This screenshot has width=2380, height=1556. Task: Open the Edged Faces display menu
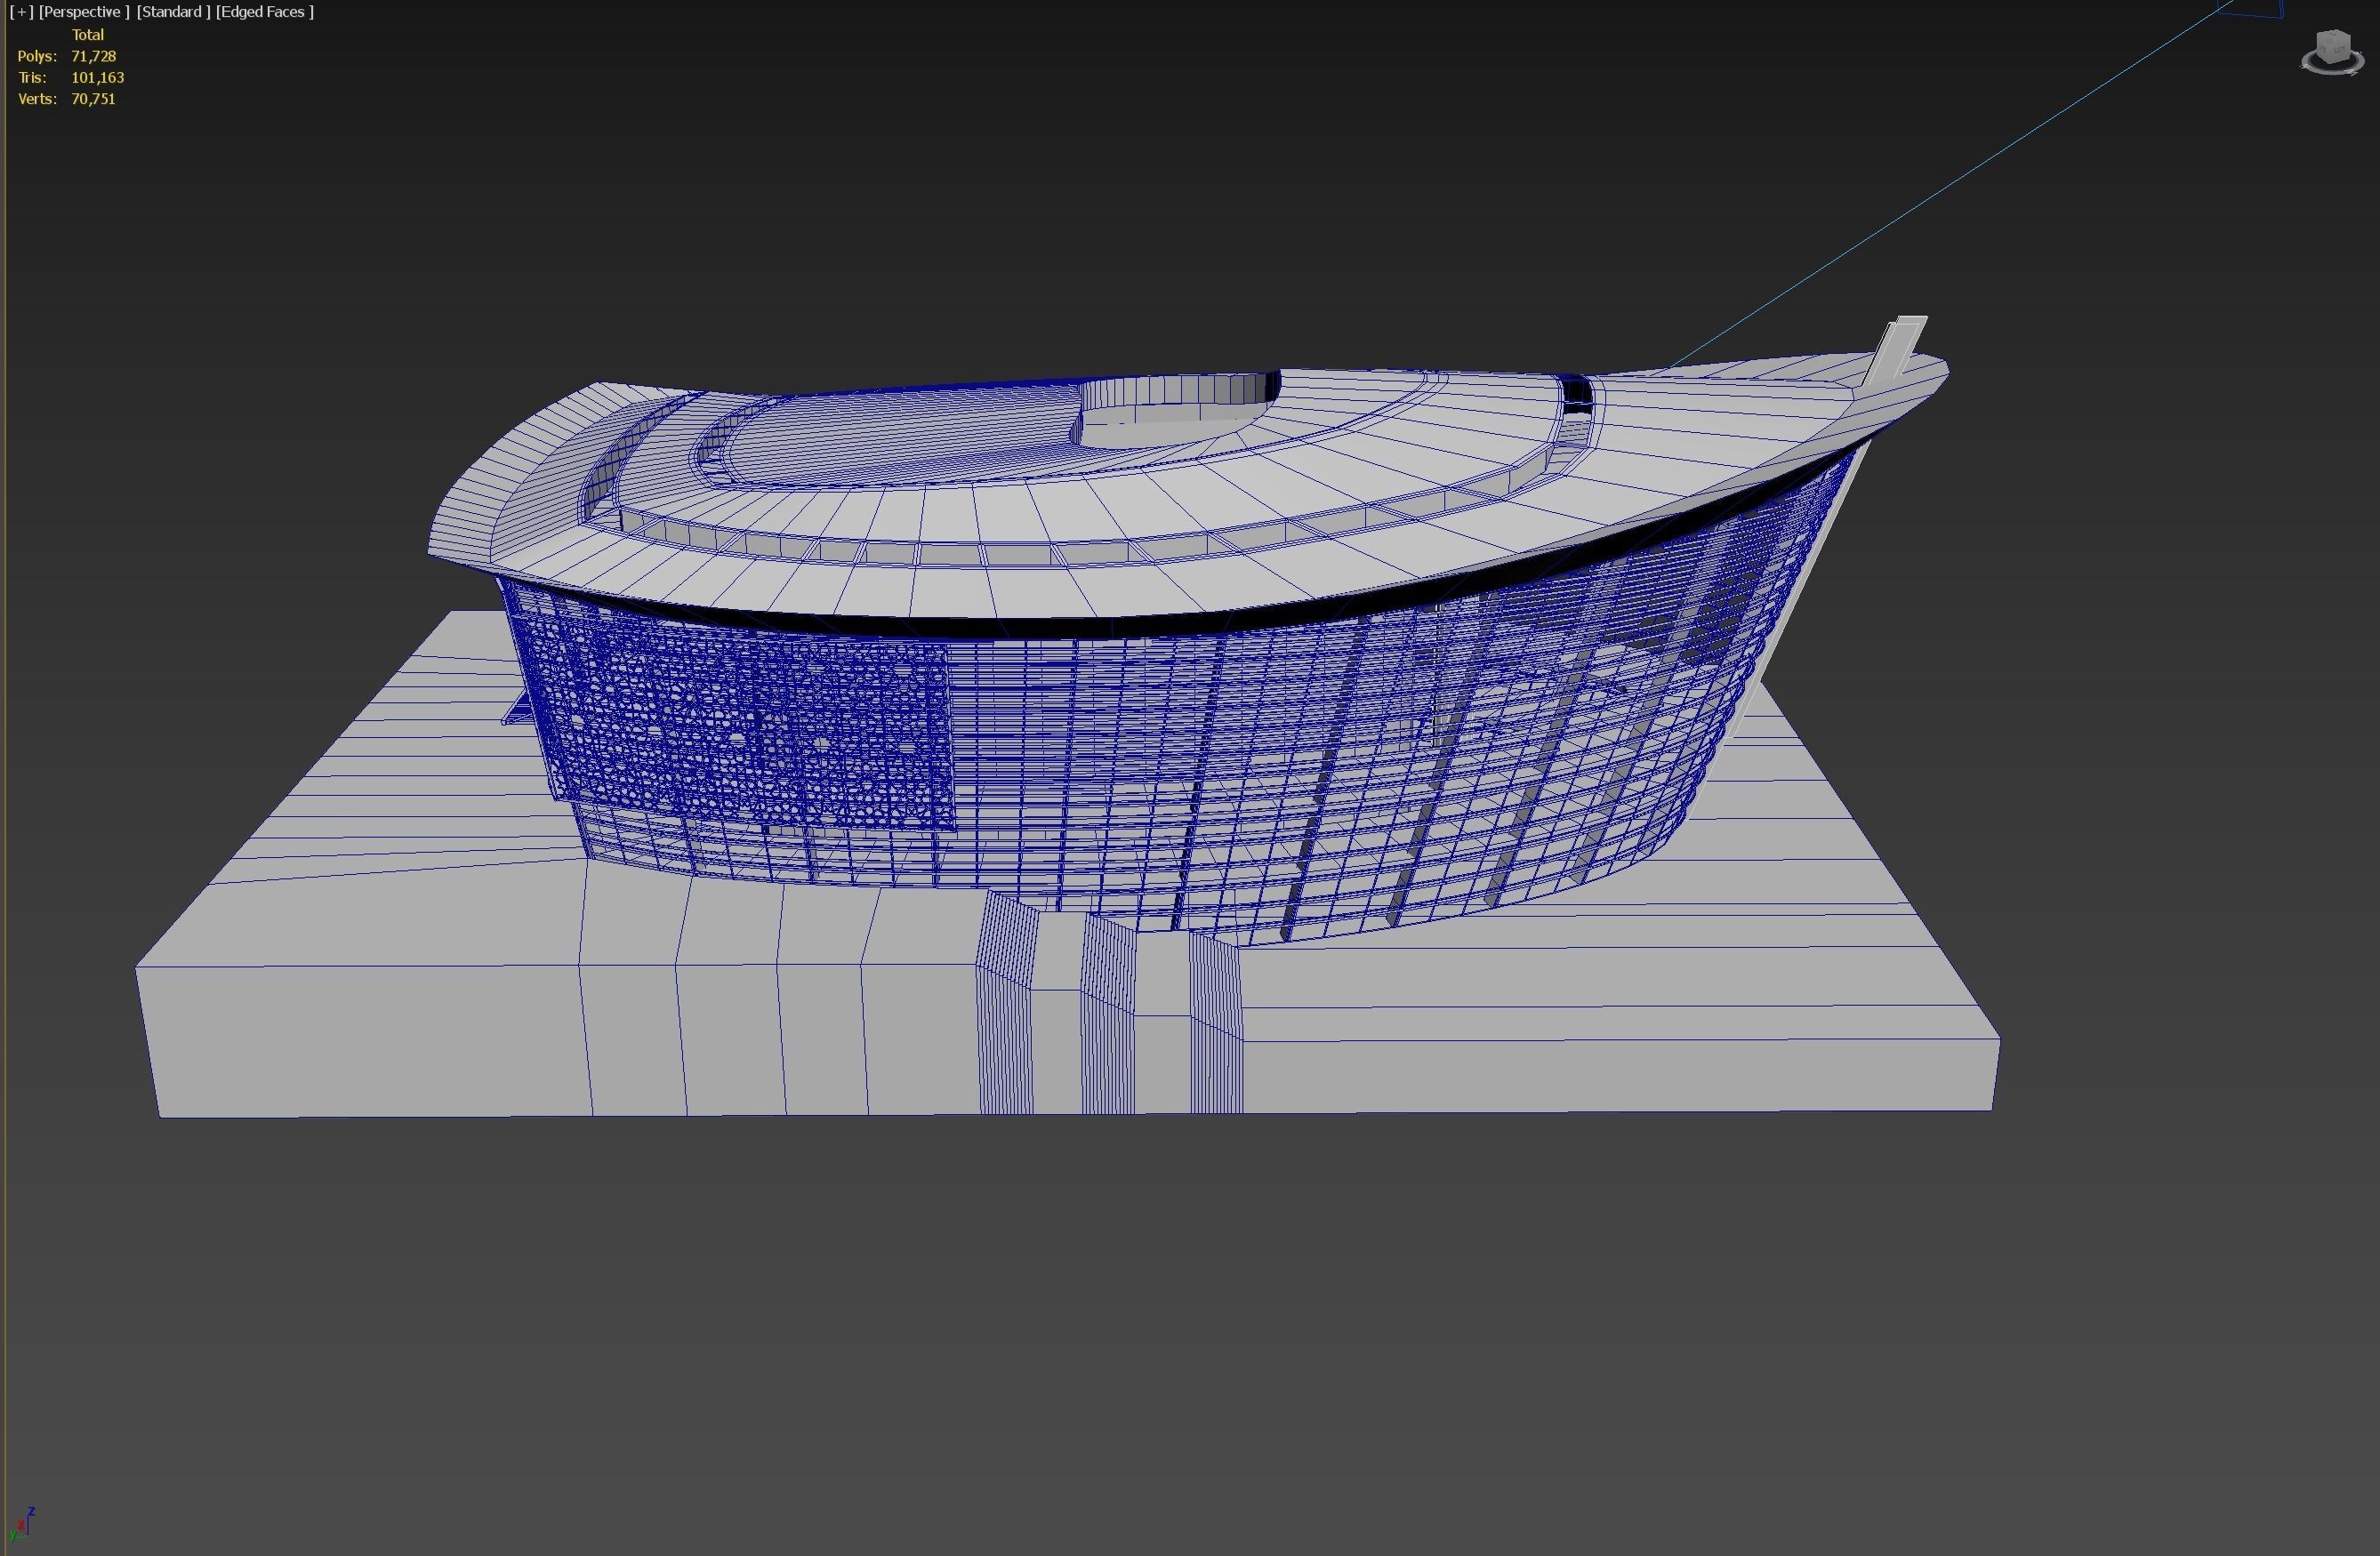click(x=265, y=12)
